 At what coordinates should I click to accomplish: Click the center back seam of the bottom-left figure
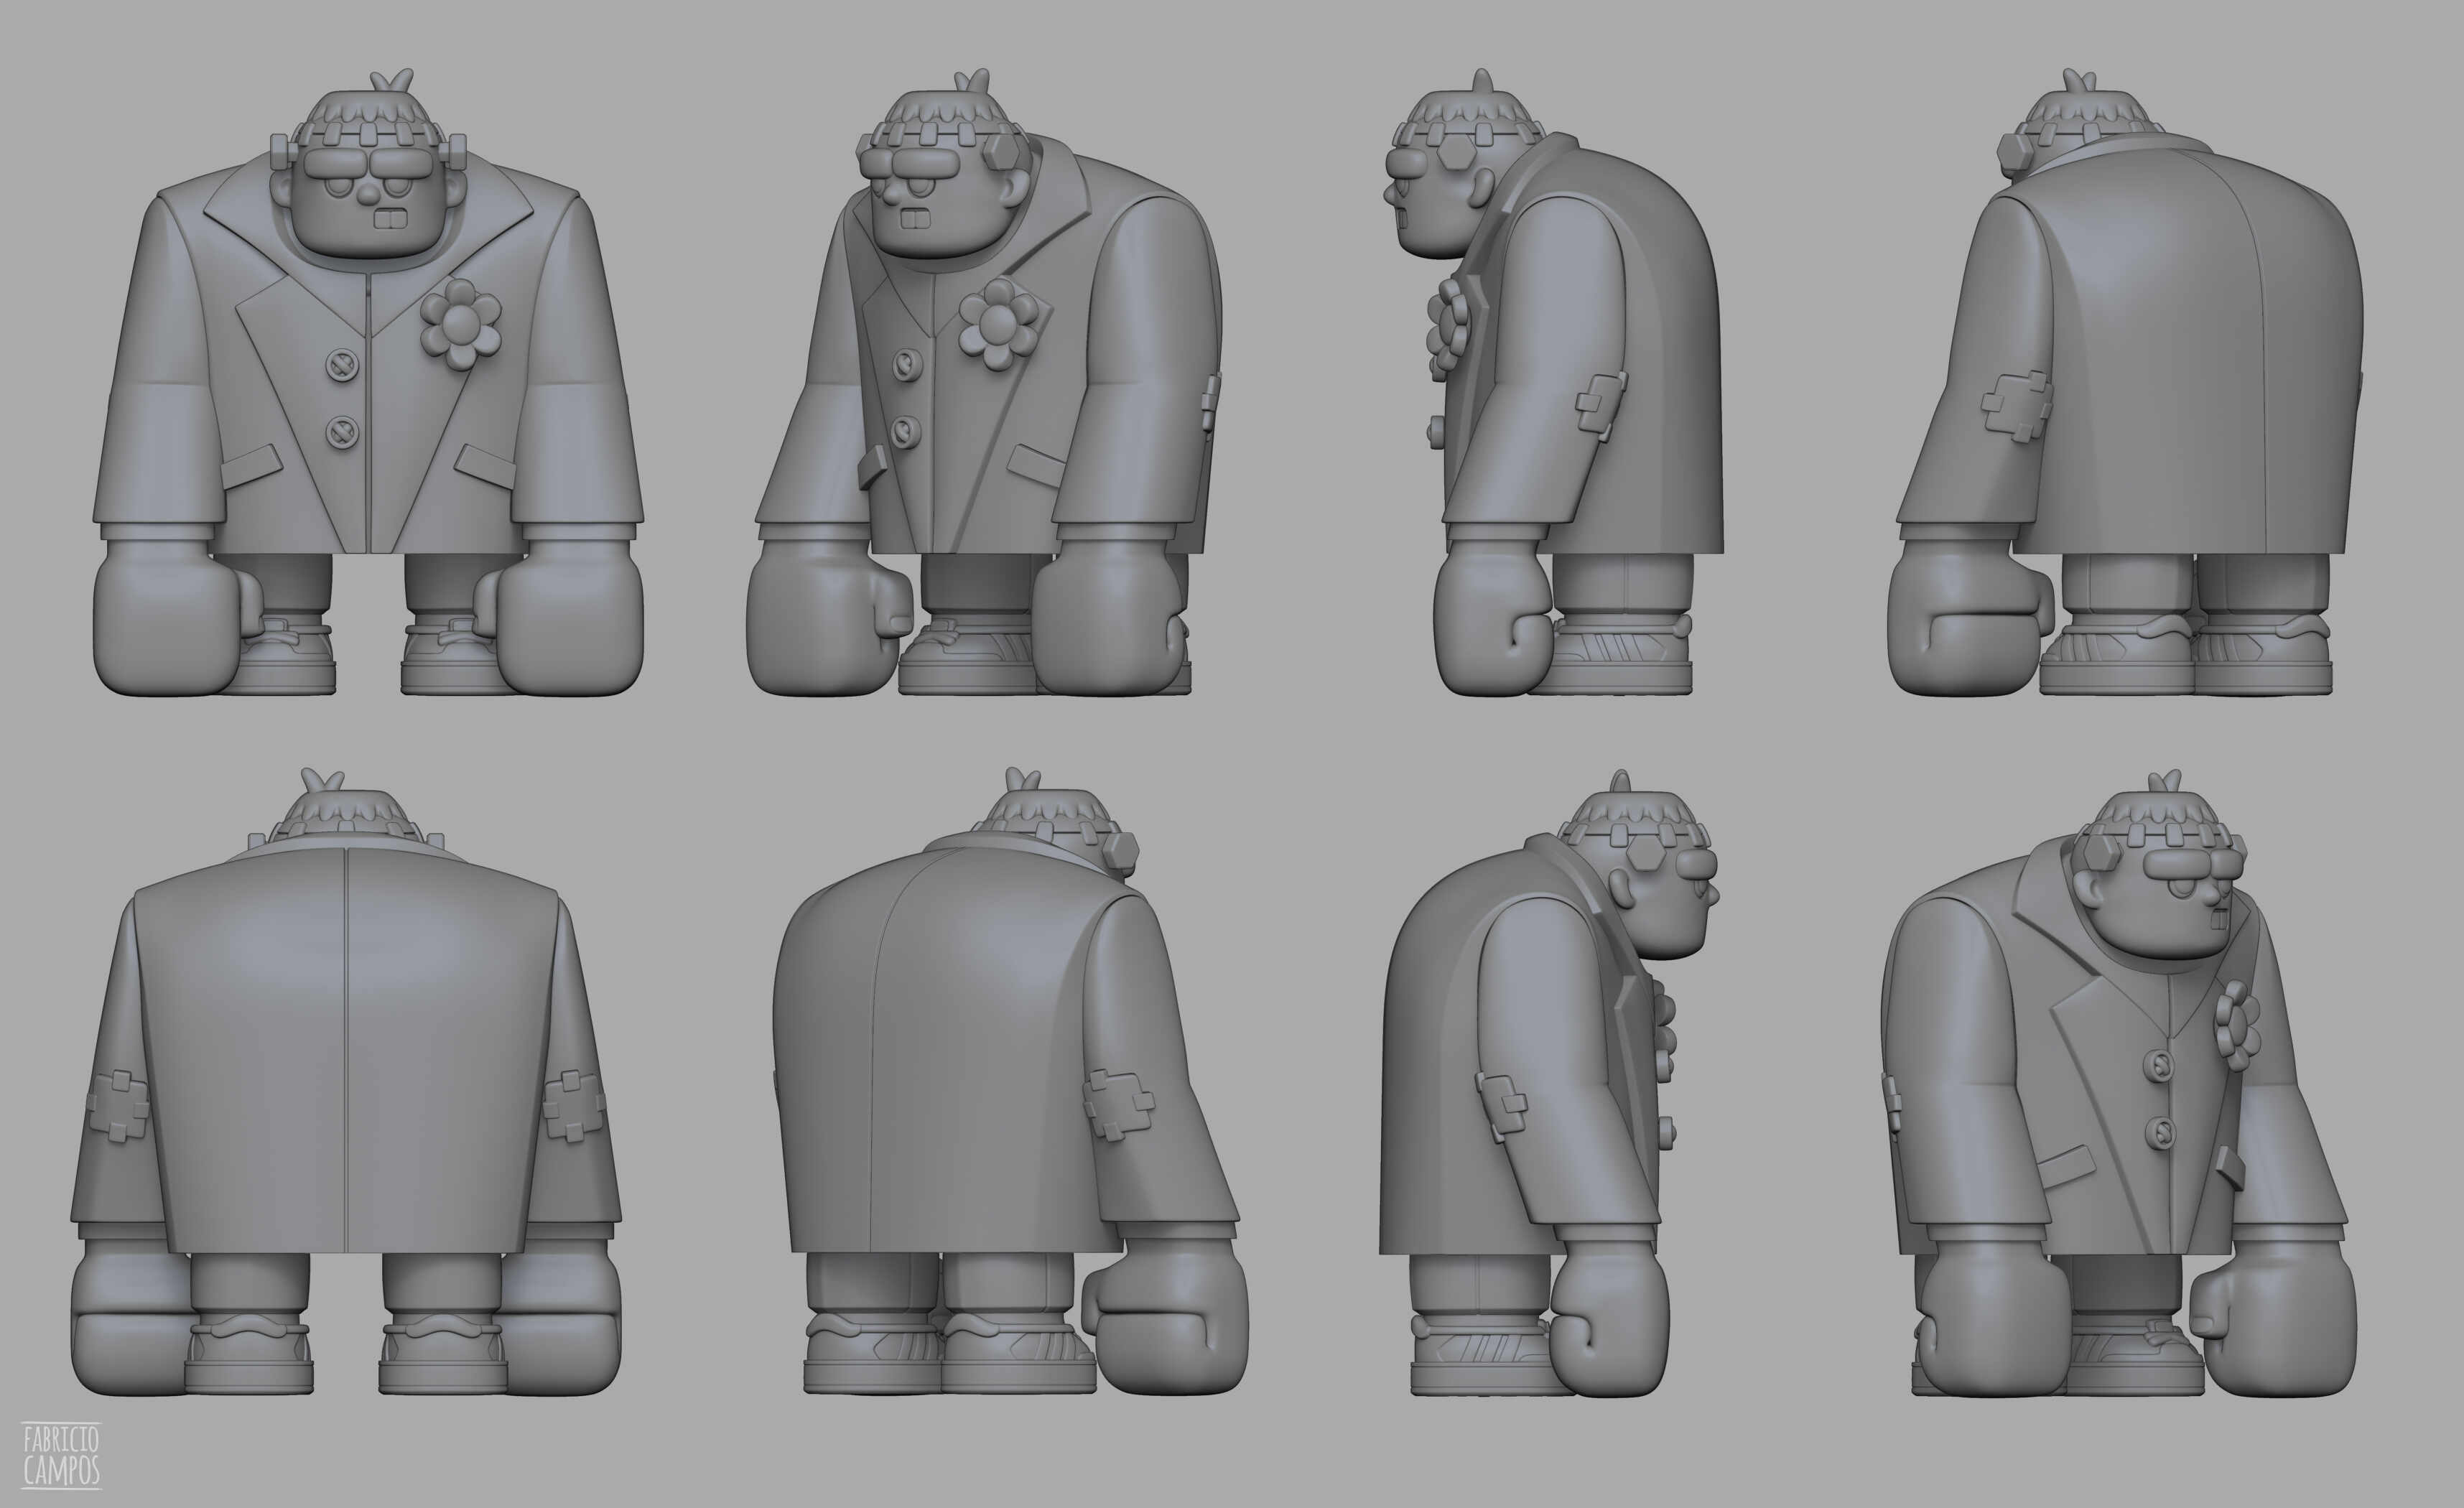point(346,1050)
